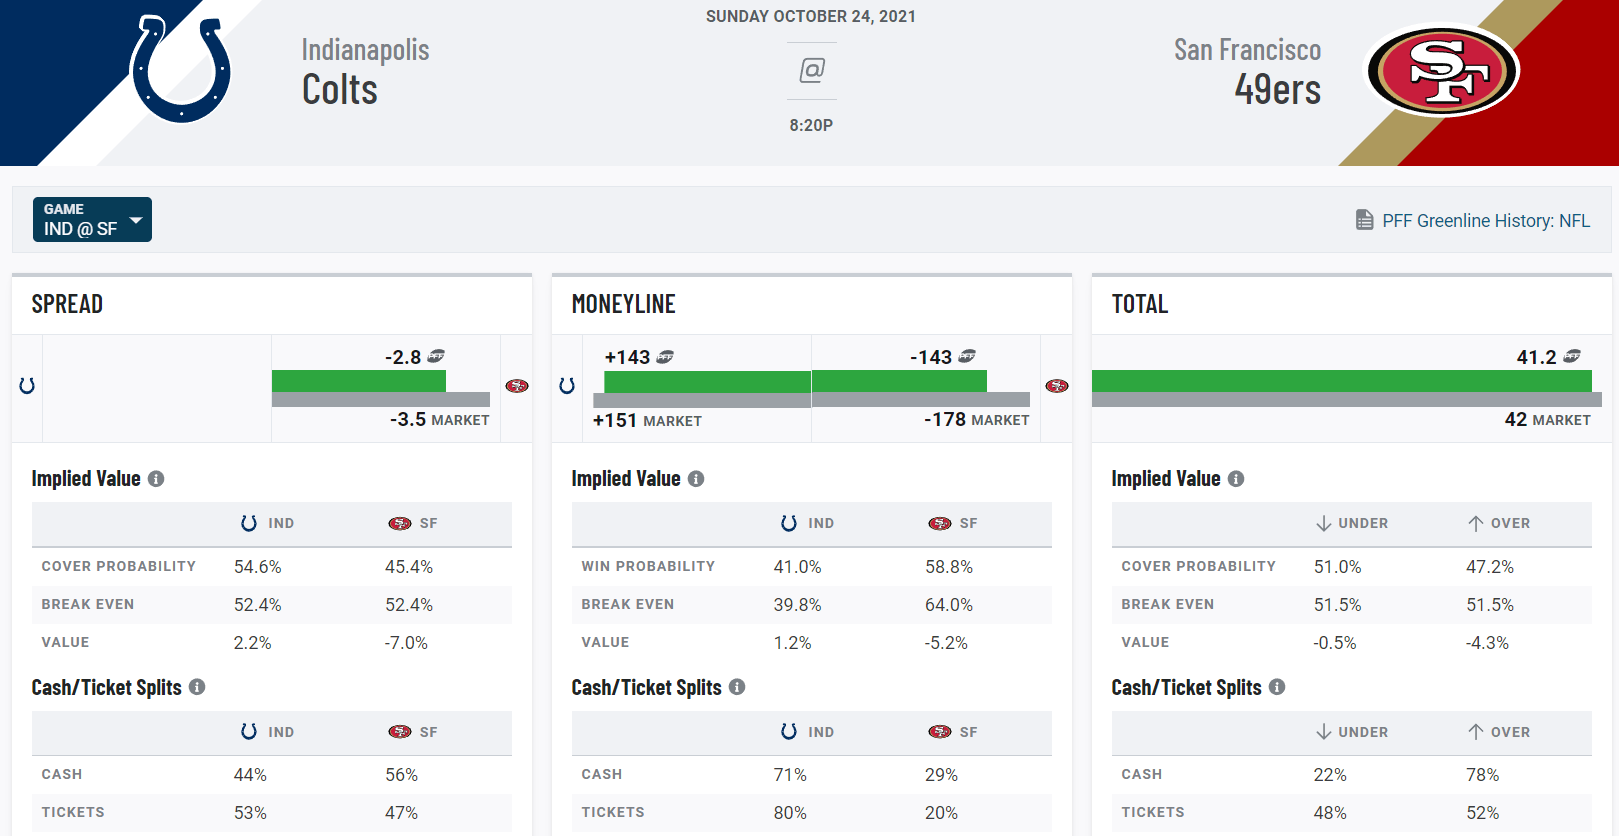This screenshot has height=836, width=1619.
Task: Click the info icon beside Total Implied Value
Action: (x=1236, y=479)
